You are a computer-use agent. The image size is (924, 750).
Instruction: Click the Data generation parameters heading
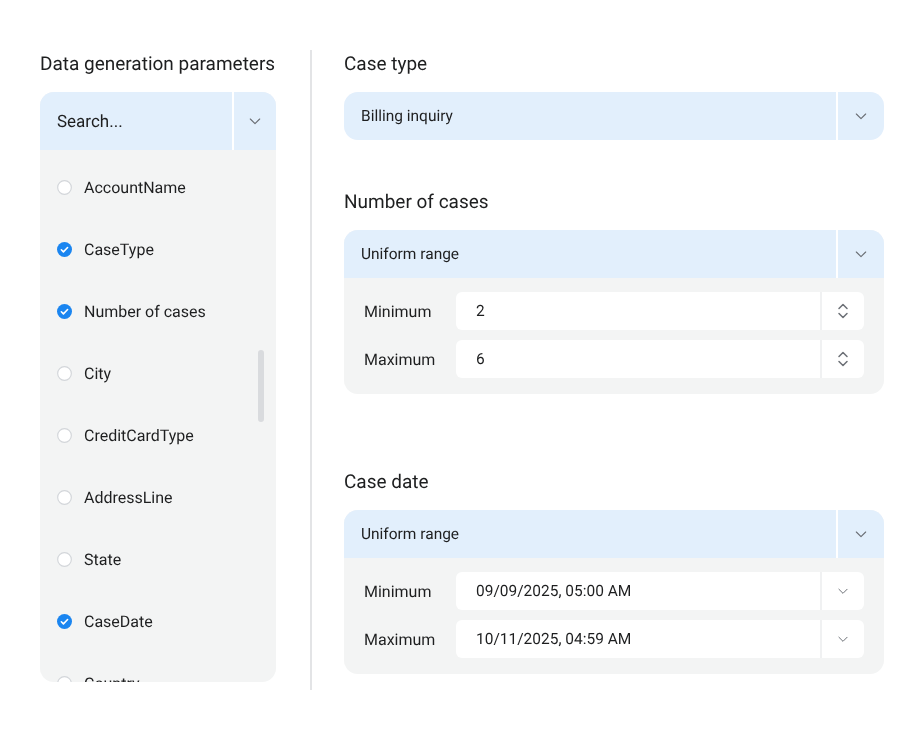[x=157, y=64]
